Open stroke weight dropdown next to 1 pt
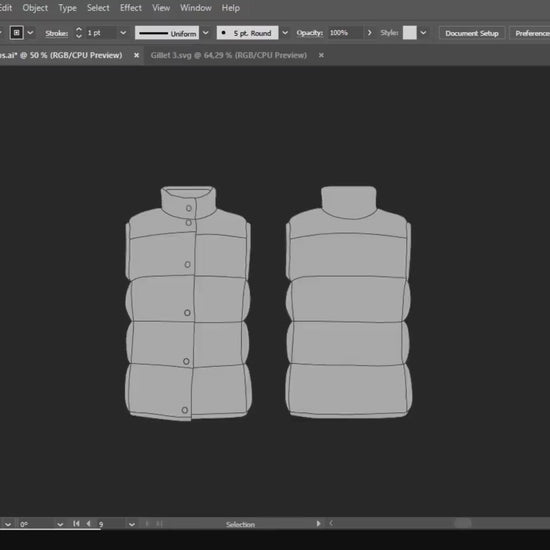The width and height of the screenshot is (550, 550). [123, 33]
